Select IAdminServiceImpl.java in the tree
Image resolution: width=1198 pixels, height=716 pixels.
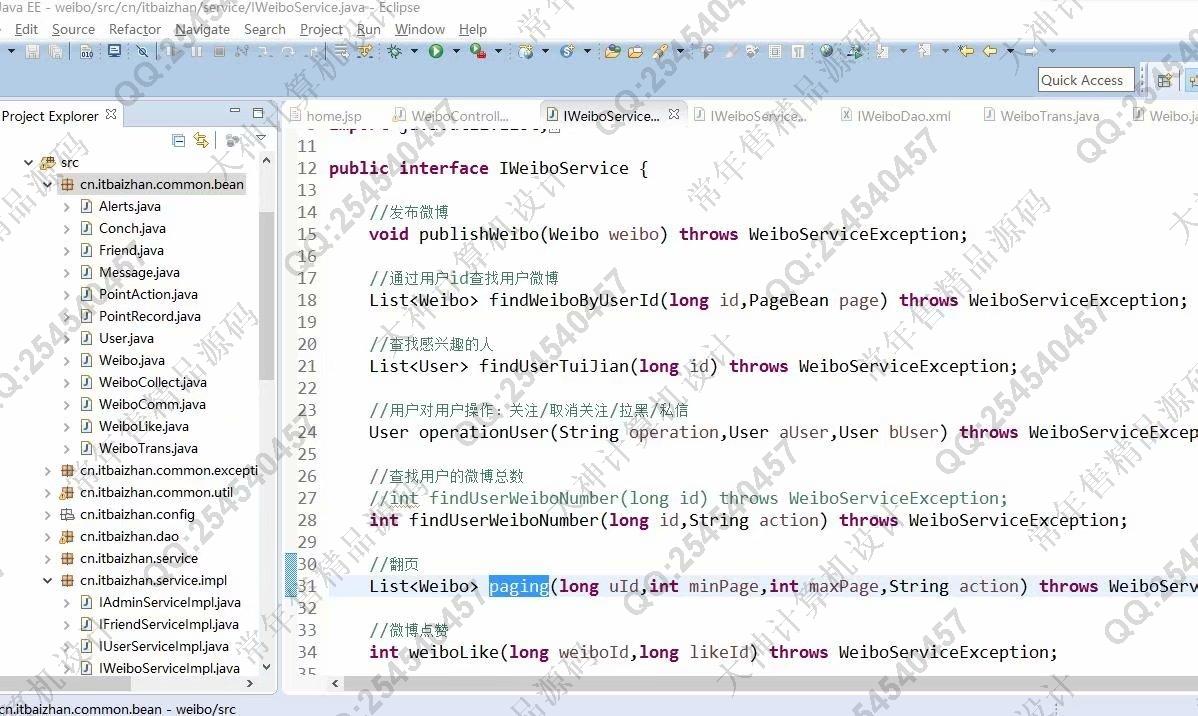coord(170,602)
